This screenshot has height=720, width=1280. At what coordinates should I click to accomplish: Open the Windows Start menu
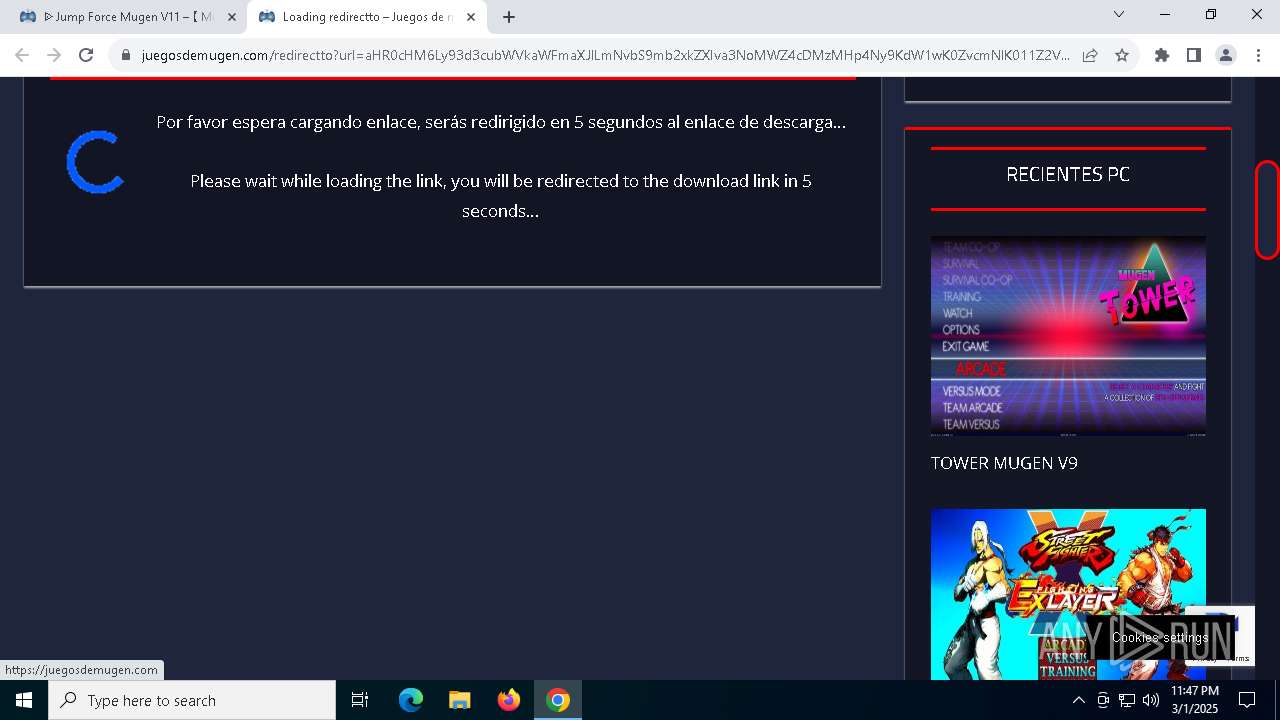[x=24, y=700]
